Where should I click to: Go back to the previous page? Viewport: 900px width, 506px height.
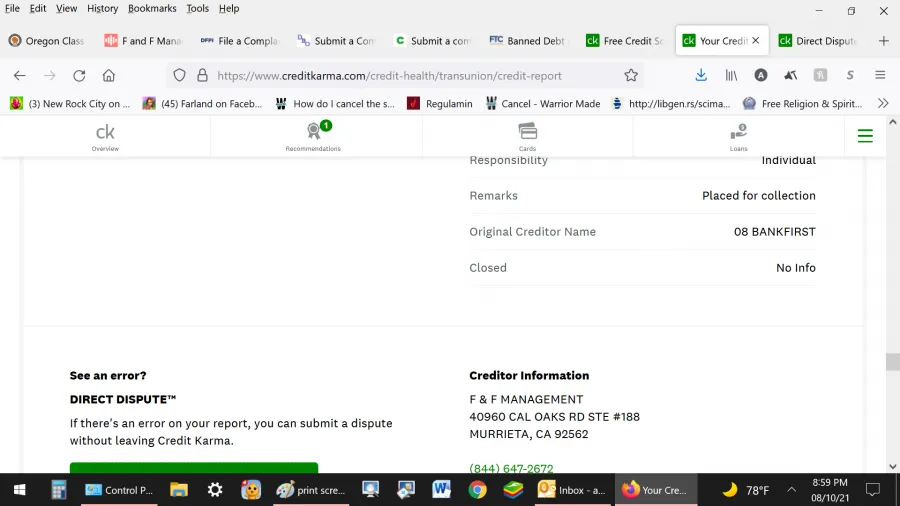pyautogui.click(x=20, y=75)
